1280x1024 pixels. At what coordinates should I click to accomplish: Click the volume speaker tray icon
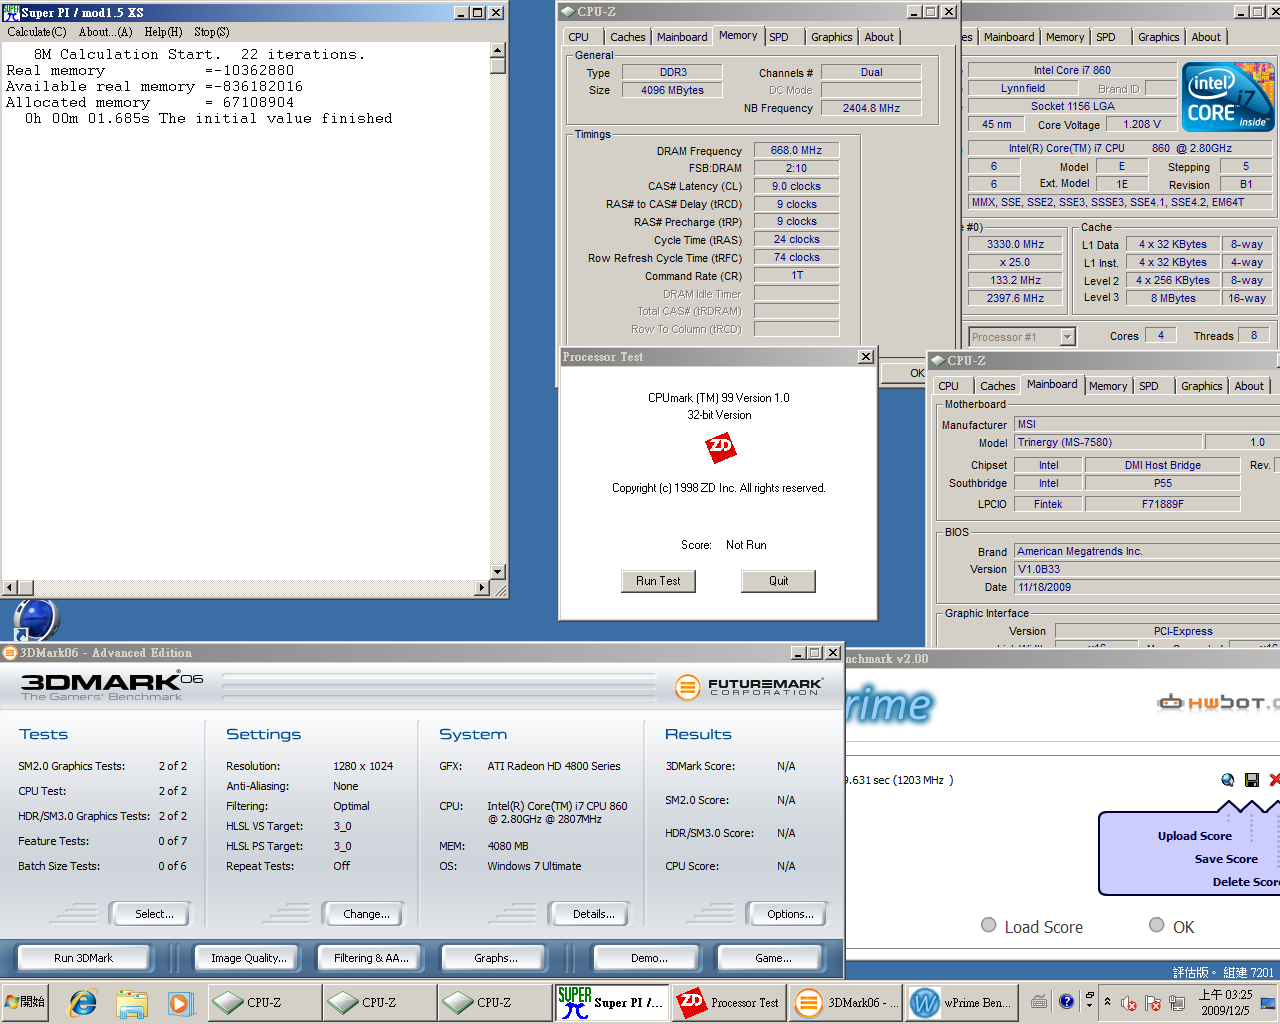[x=1129, y=1003]
